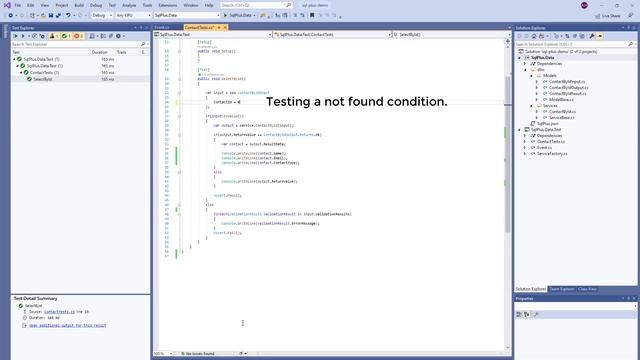Click the Duration column header in Test Explorer
640x360 pixels.
100,52
